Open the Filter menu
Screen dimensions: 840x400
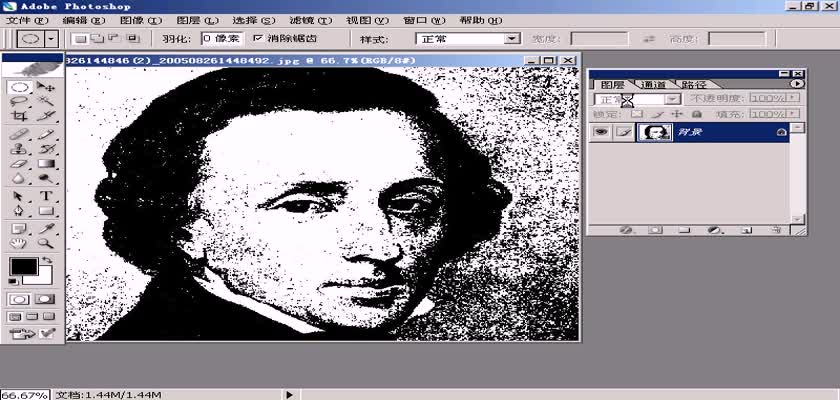pos(311,20)
